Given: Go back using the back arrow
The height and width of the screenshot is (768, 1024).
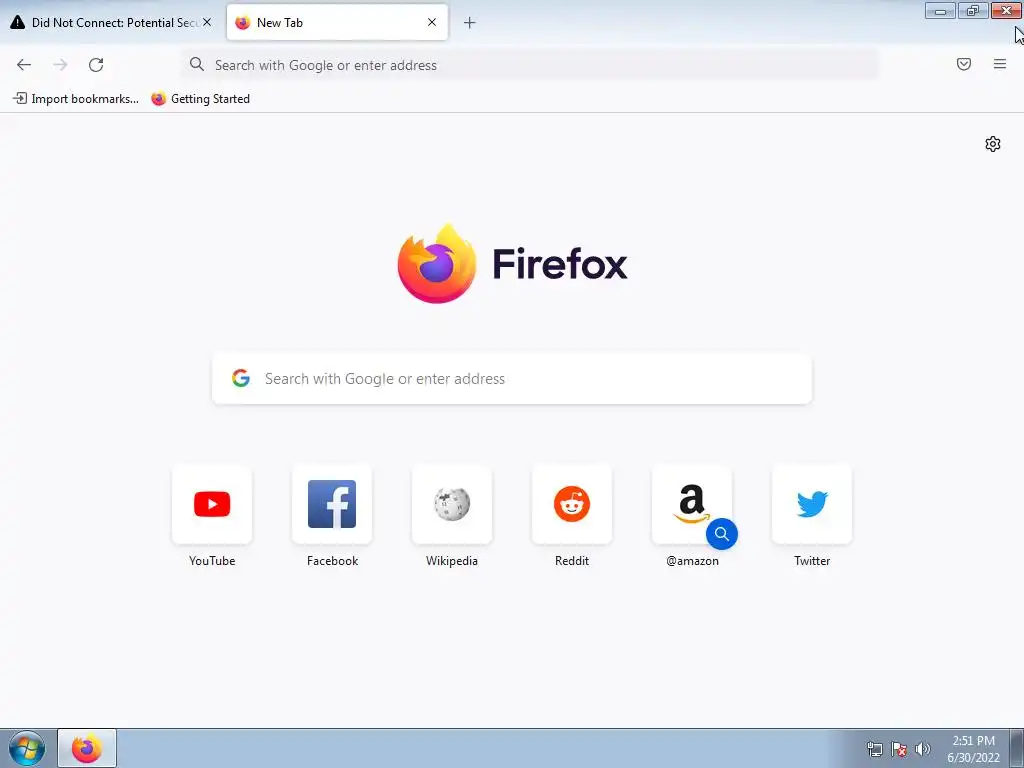Looking at the screenshot, I should [24, 65].
